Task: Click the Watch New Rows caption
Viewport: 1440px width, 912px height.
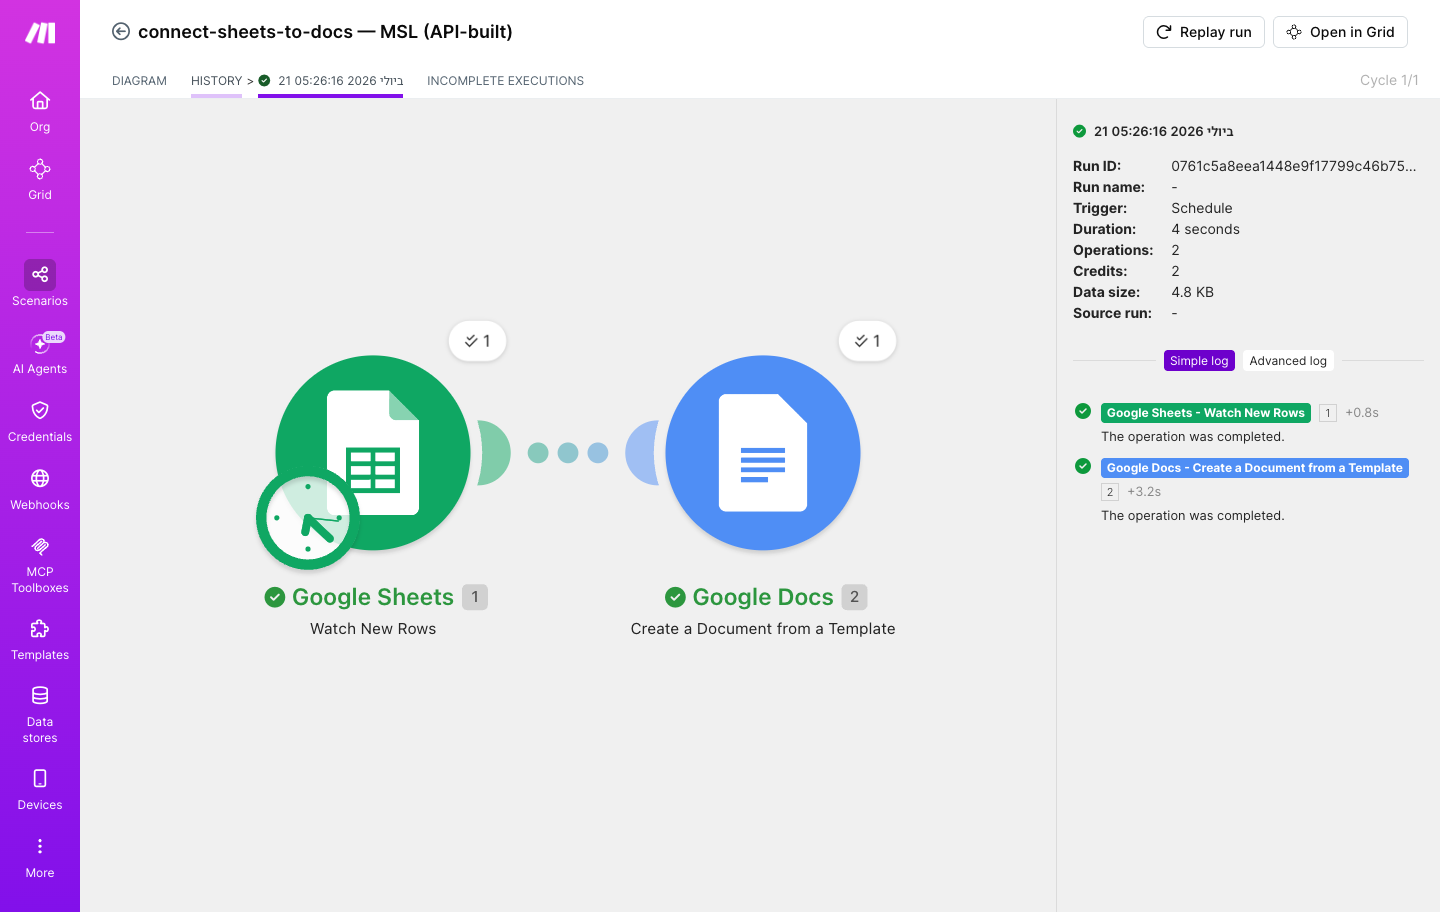Action: pos(373,629)
